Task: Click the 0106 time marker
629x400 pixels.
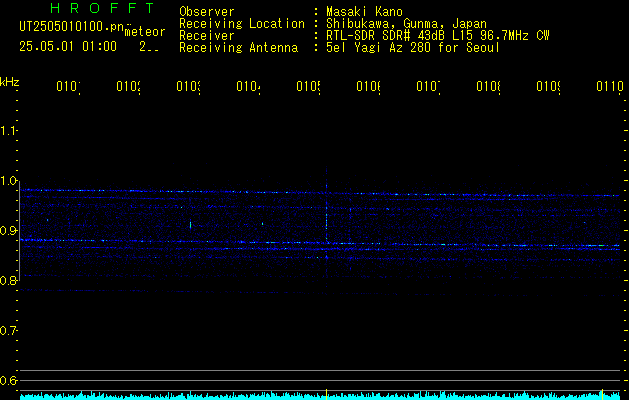Action: tap(368, 86)
